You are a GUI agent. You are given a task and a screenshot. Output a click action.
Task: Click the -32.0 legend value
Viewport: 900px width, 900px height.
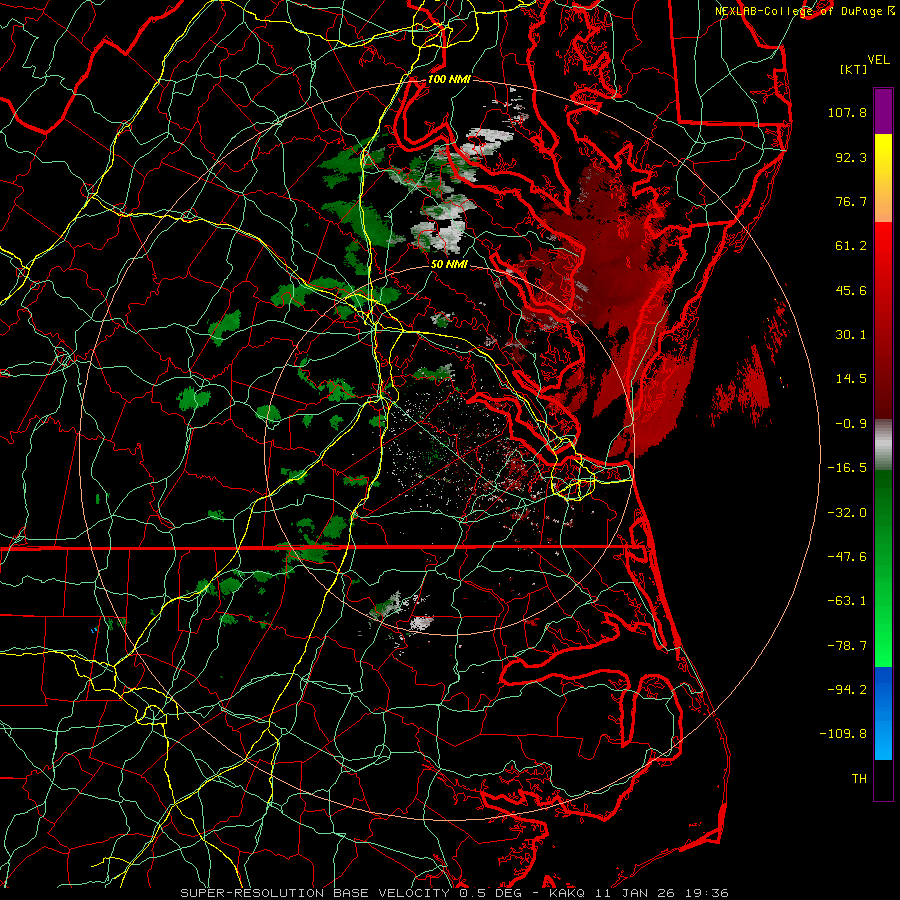point(847,513)
